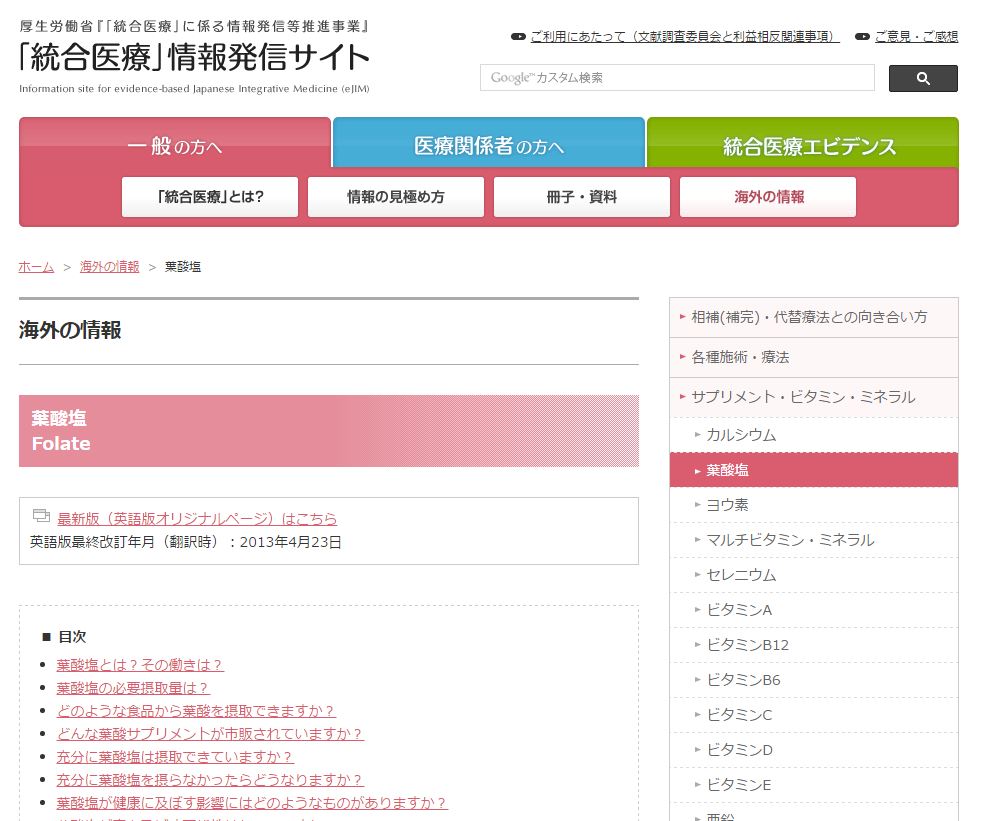Expand the 各種施術・療法 sidebar section
1003x821 pixels.
tap(740, 357)
